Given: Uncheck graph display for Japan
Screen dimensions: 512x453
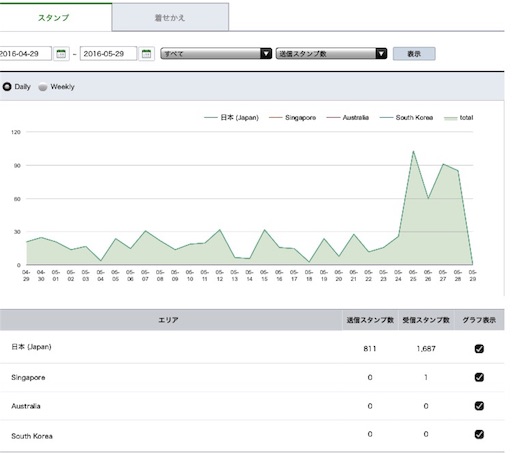Looking at the screenshot, I should tap(479, 349).
